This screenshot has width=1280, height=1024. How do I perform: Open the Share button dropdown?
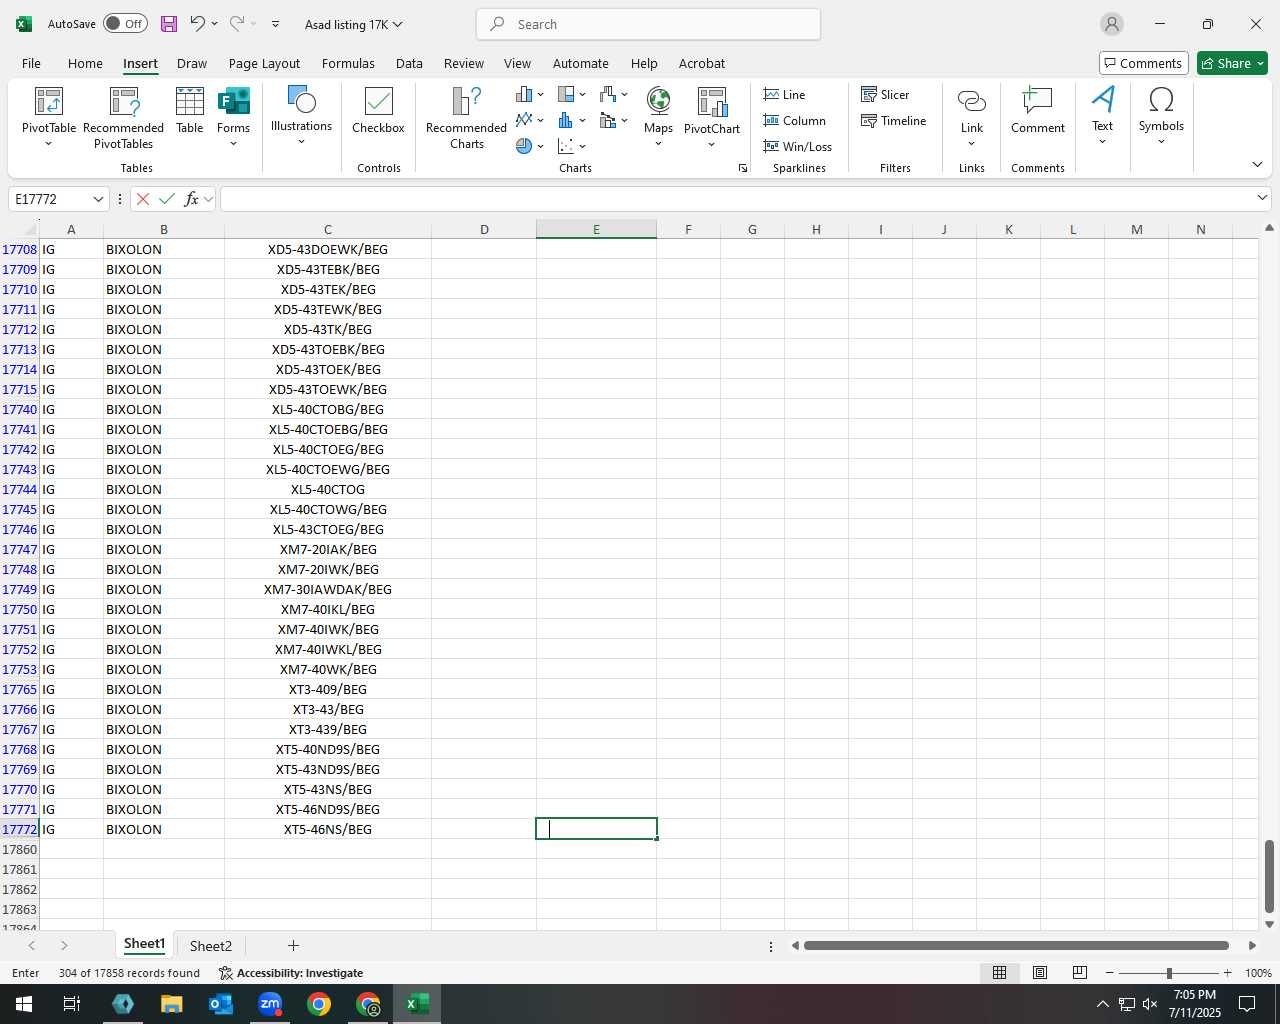point(1260,63)
